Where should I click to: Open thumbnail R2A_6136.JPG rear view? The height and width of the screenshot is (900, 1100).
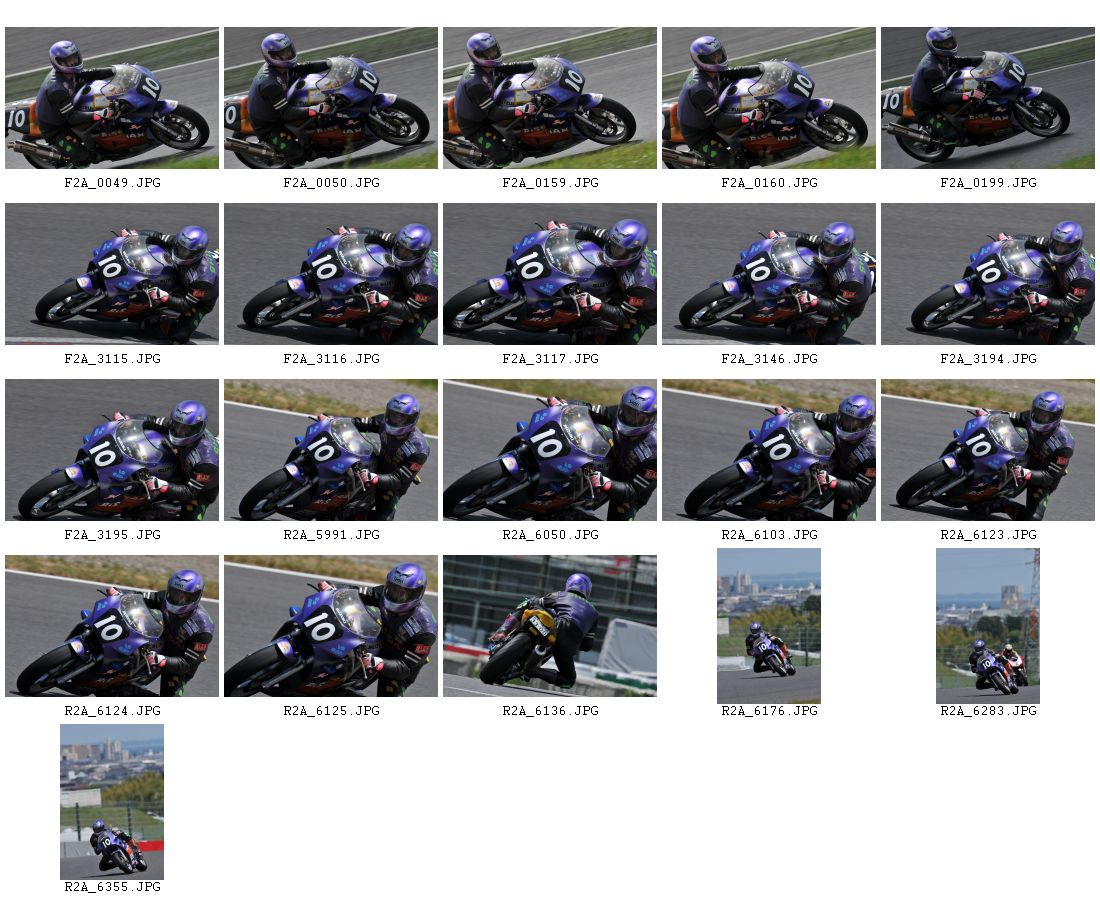549,626
